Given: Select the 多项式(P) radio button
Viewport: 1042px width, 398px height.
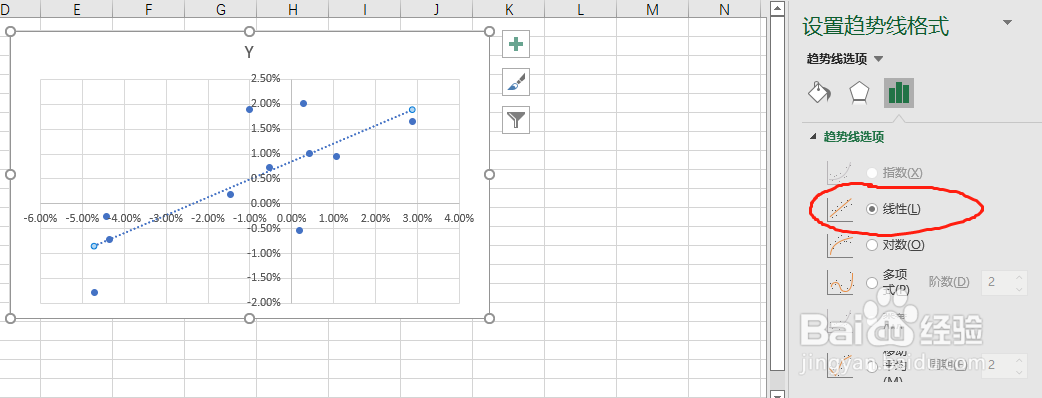Looking at the screenshot, I should tap(872, 282).
